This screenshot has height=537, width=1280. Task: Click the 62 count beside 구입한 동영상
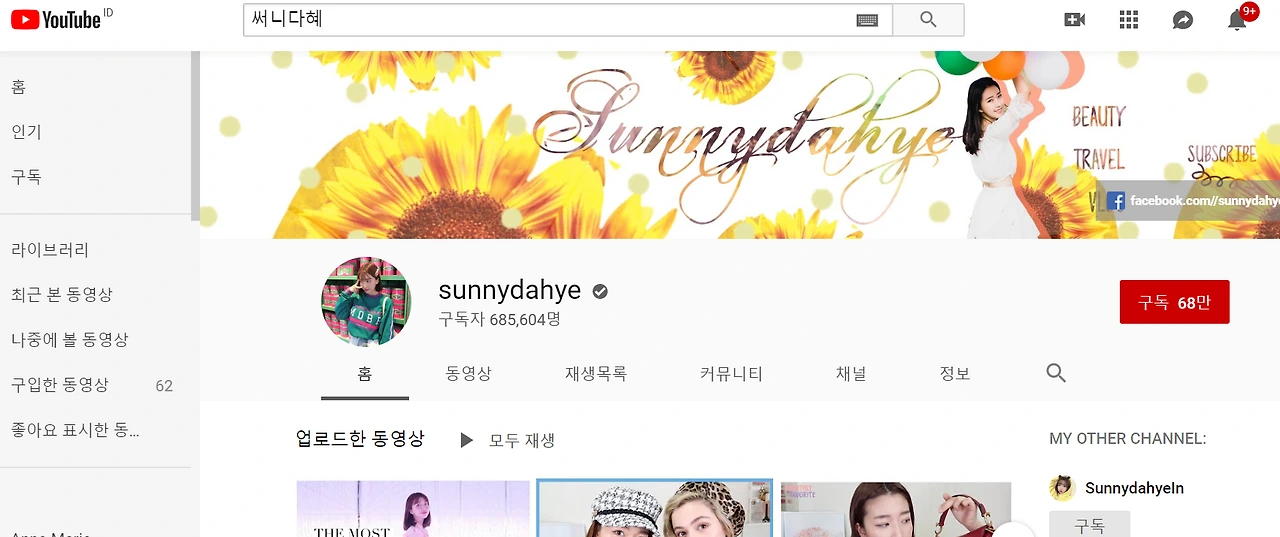tap(164, 385)
